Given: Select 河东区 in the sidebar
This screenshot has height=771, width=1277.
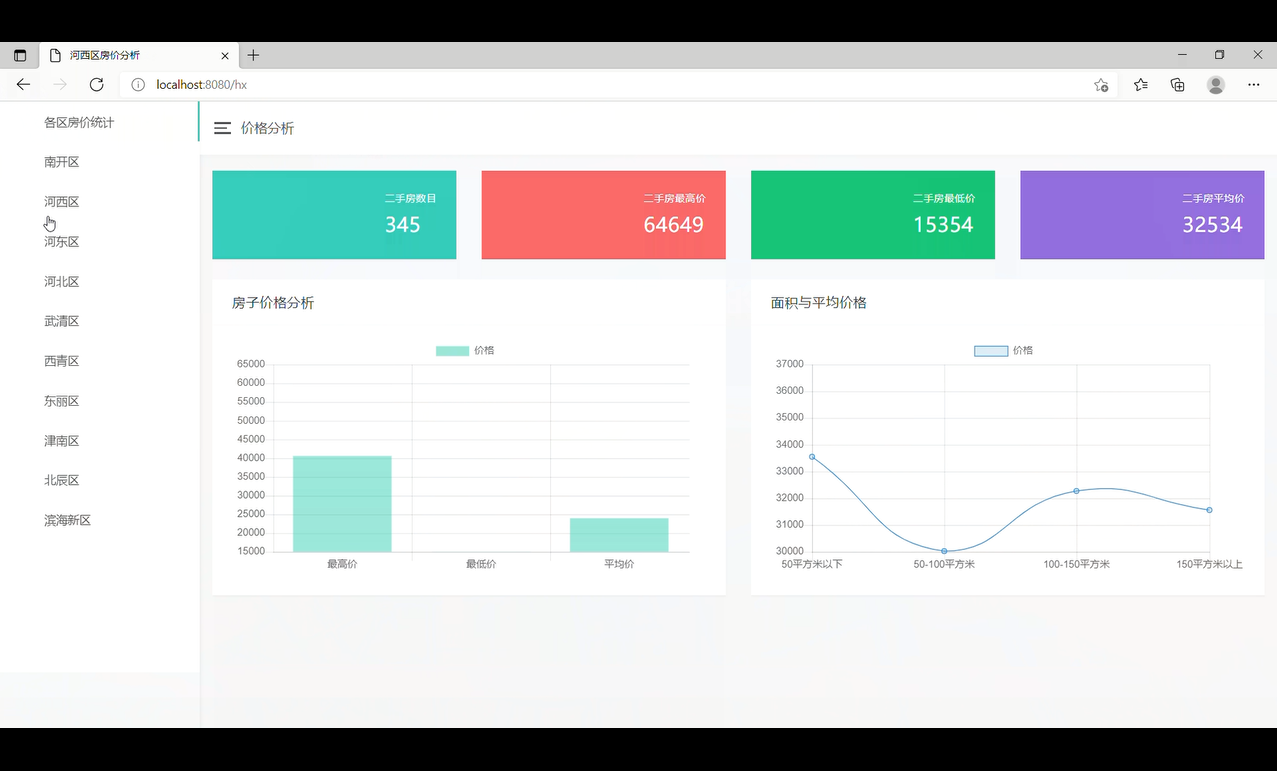Looking at the screenshot, I should (61, 242).
